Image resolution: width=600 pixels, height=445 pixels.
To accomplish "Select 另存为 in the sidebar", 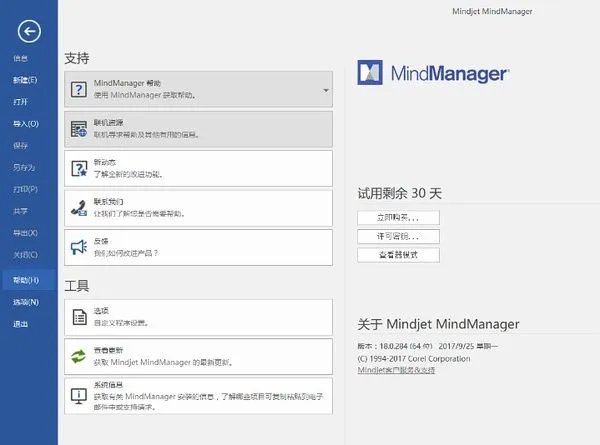I will (24, 167).
